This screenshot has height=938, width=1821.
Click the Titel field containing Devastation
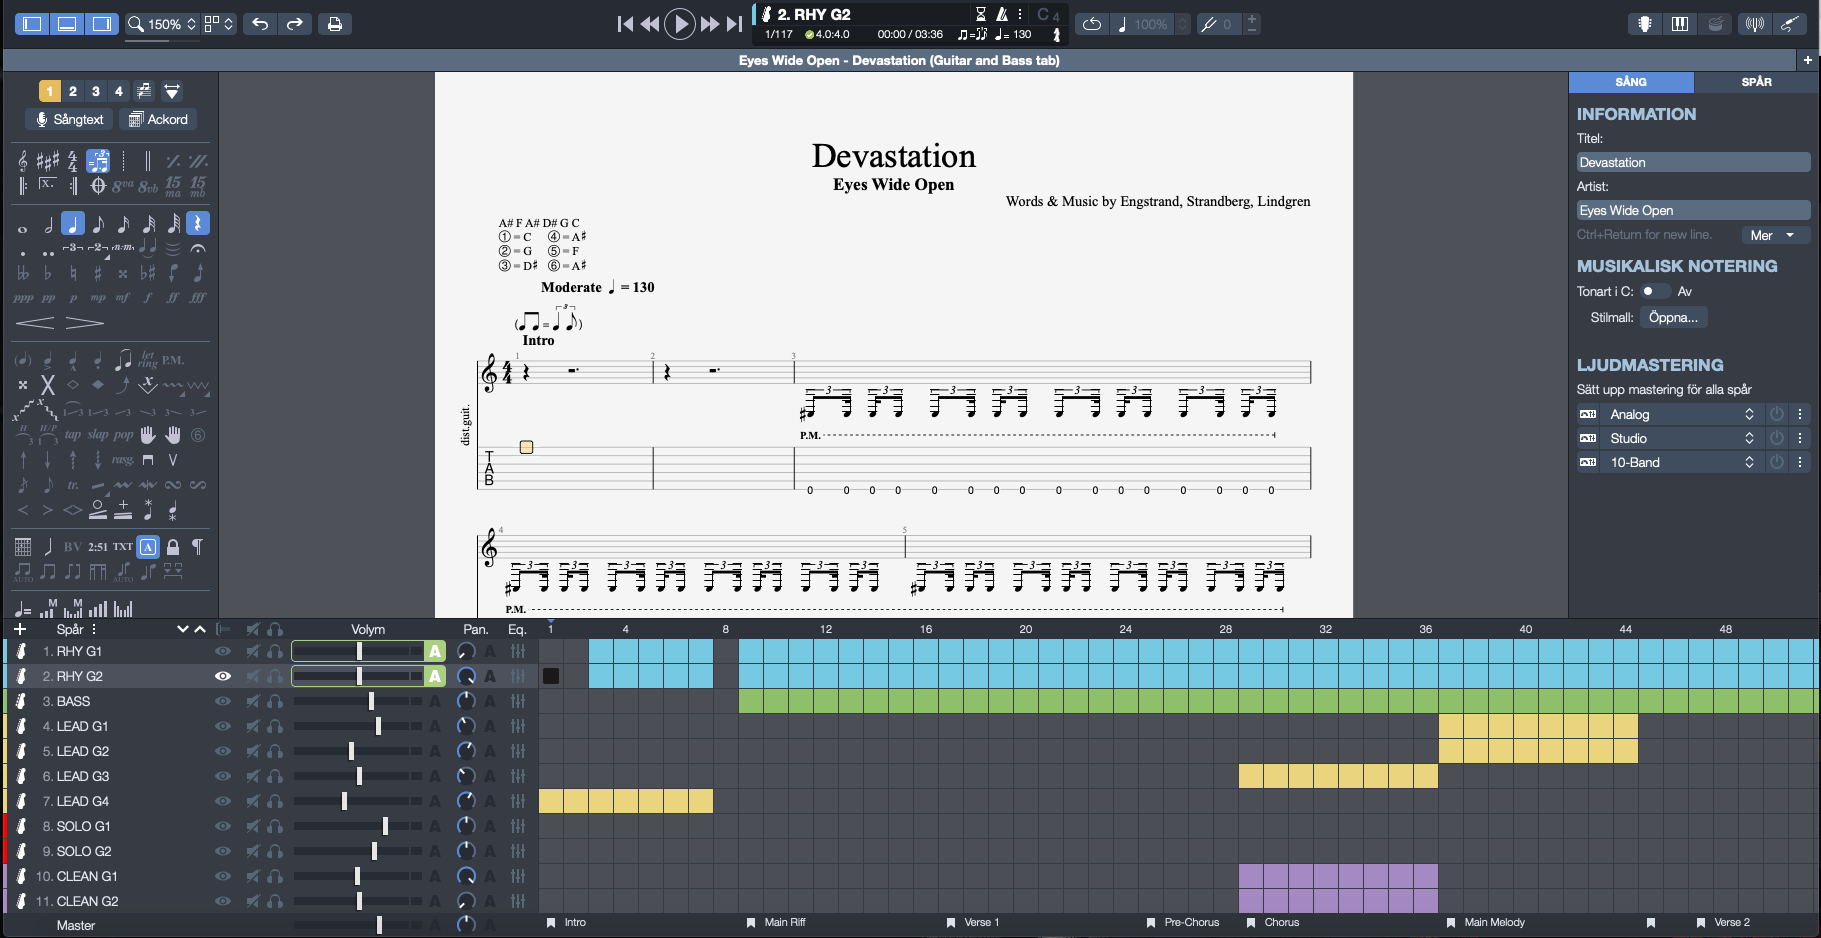(x=1692, y=162)
